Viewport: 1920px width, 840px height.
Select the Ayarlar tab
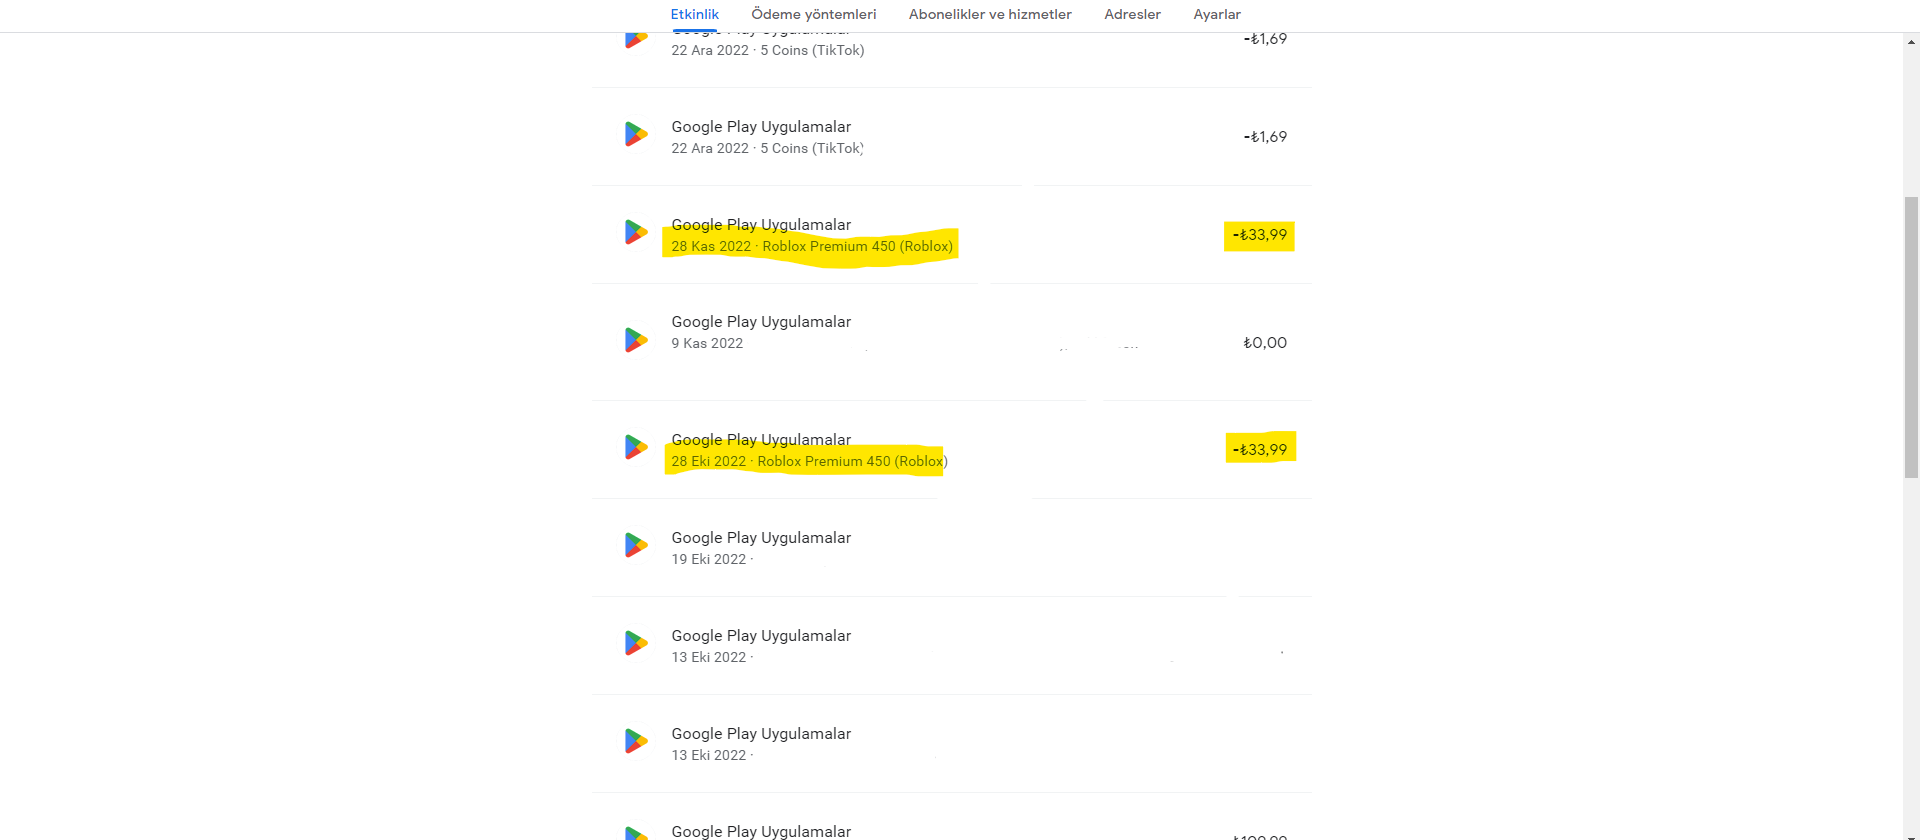pyautogui.click(x=1216, y=14)
